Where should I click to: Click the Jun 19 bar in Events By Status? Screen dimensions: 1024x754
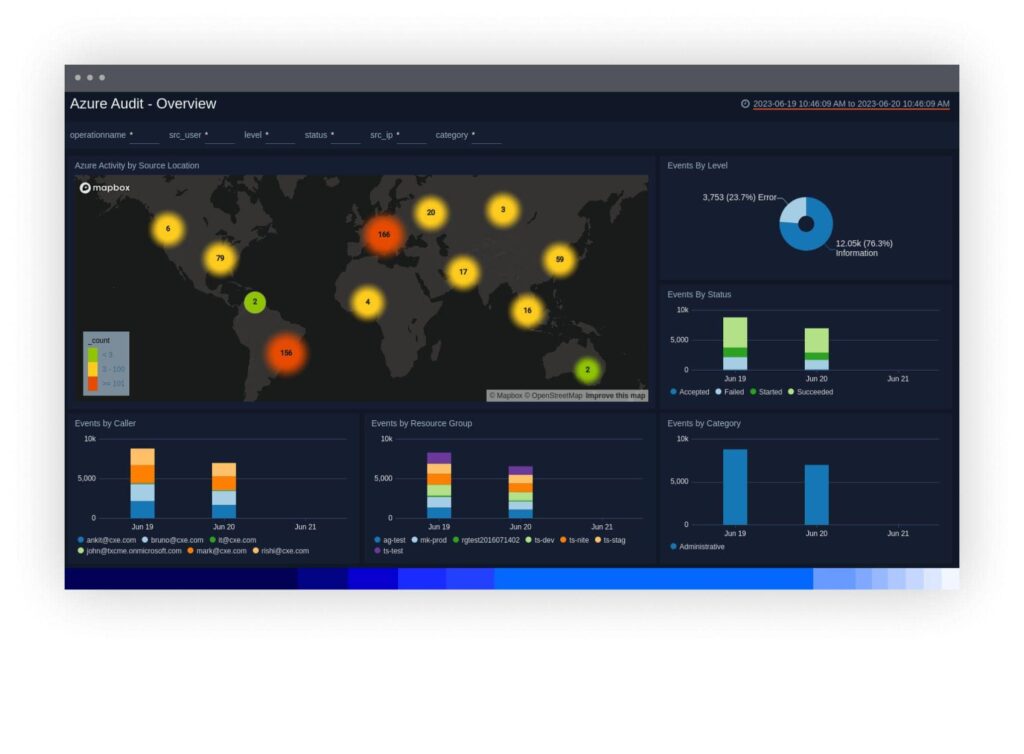tap(735, 344)
